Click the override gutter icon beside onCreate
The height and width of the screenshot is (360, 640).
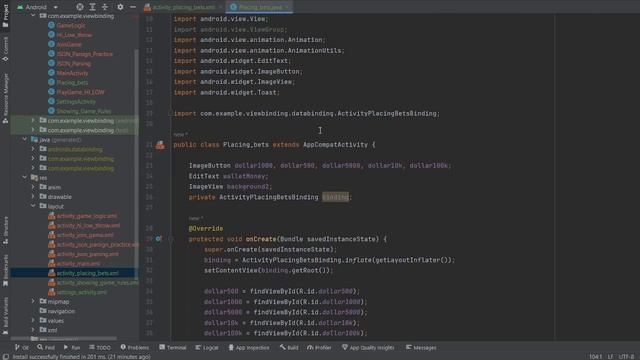(158, 239)
